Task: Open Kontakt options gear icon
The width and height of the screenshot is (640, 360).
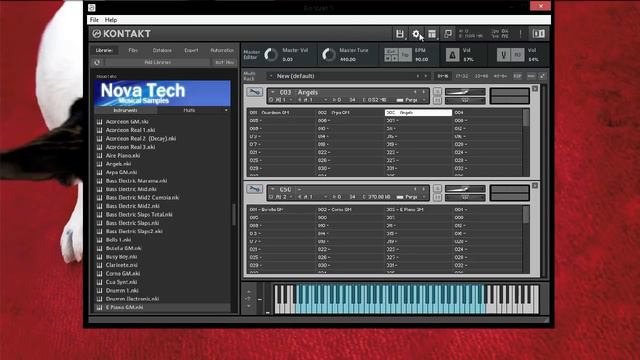Action: (x=416, y=34)
